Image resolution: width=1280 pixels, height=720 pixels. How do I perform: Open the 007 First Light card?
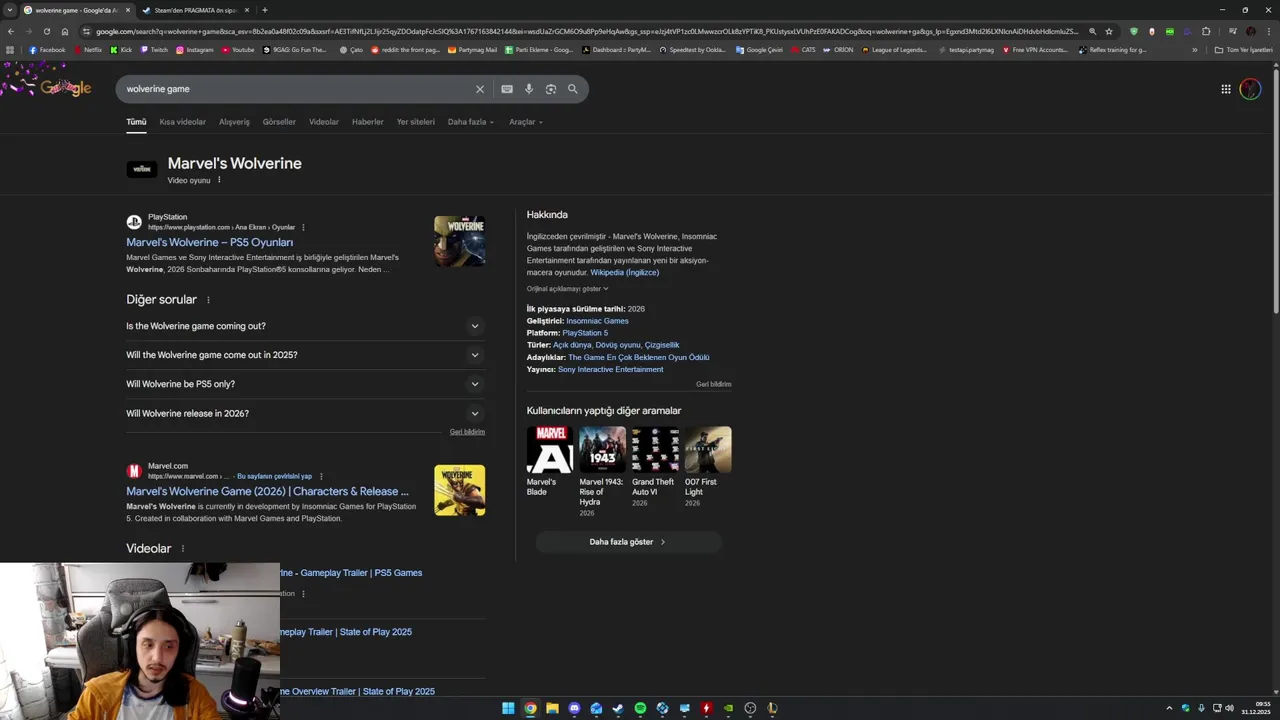[707, 466]
